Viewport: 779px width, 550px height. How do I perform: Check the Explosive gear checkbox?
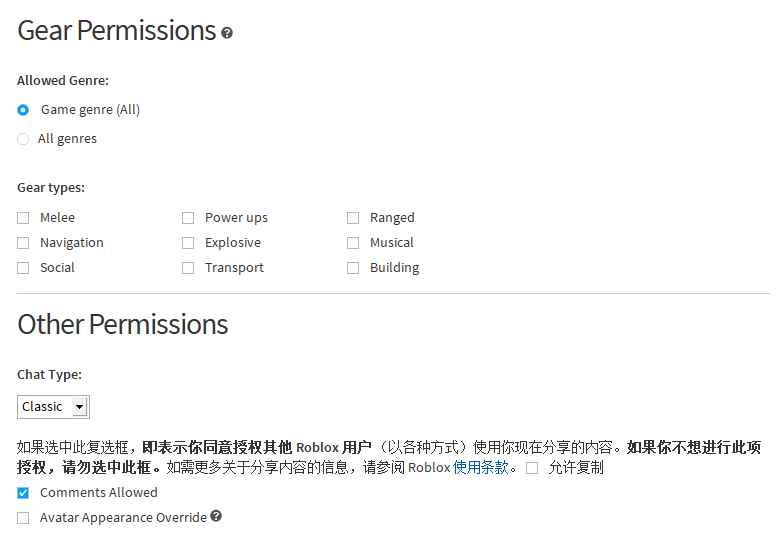click(188, 243)
